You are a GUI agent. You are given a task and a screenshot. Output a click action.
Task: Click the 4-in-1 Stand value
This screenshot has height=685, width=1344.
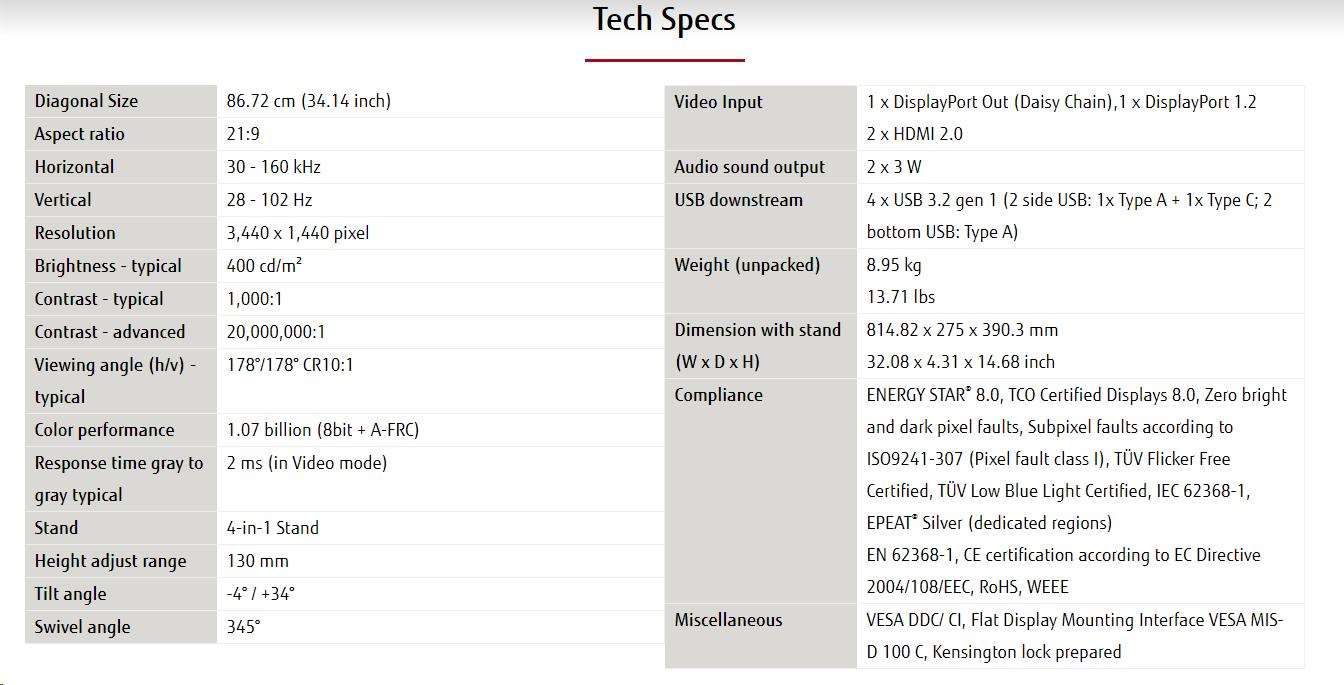coord(273,528)
